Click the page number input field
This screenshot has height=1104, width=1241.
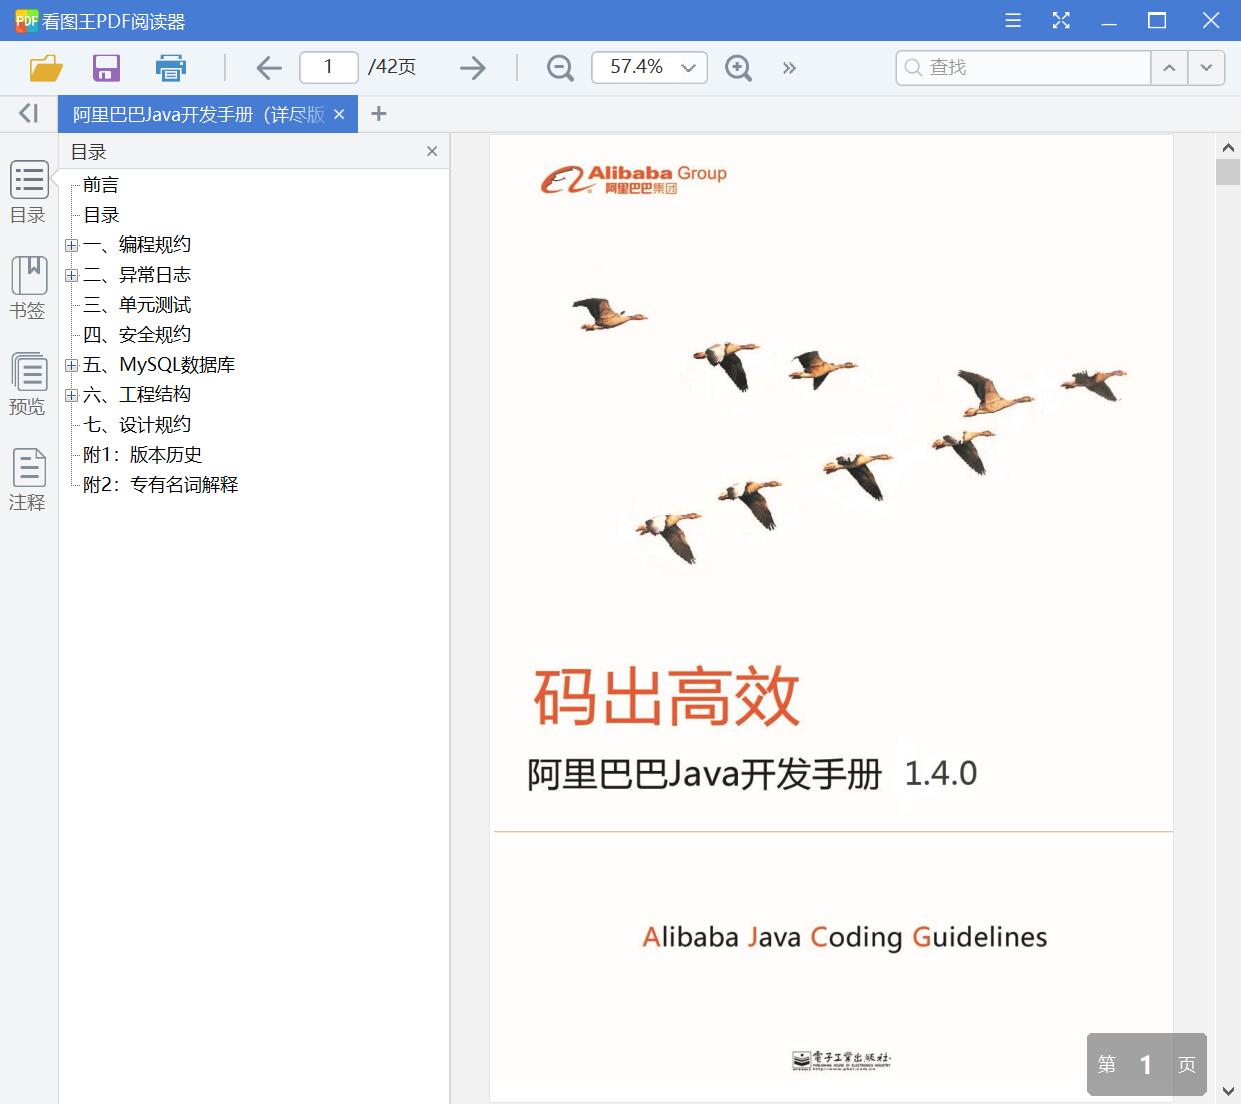pos(329,67)
